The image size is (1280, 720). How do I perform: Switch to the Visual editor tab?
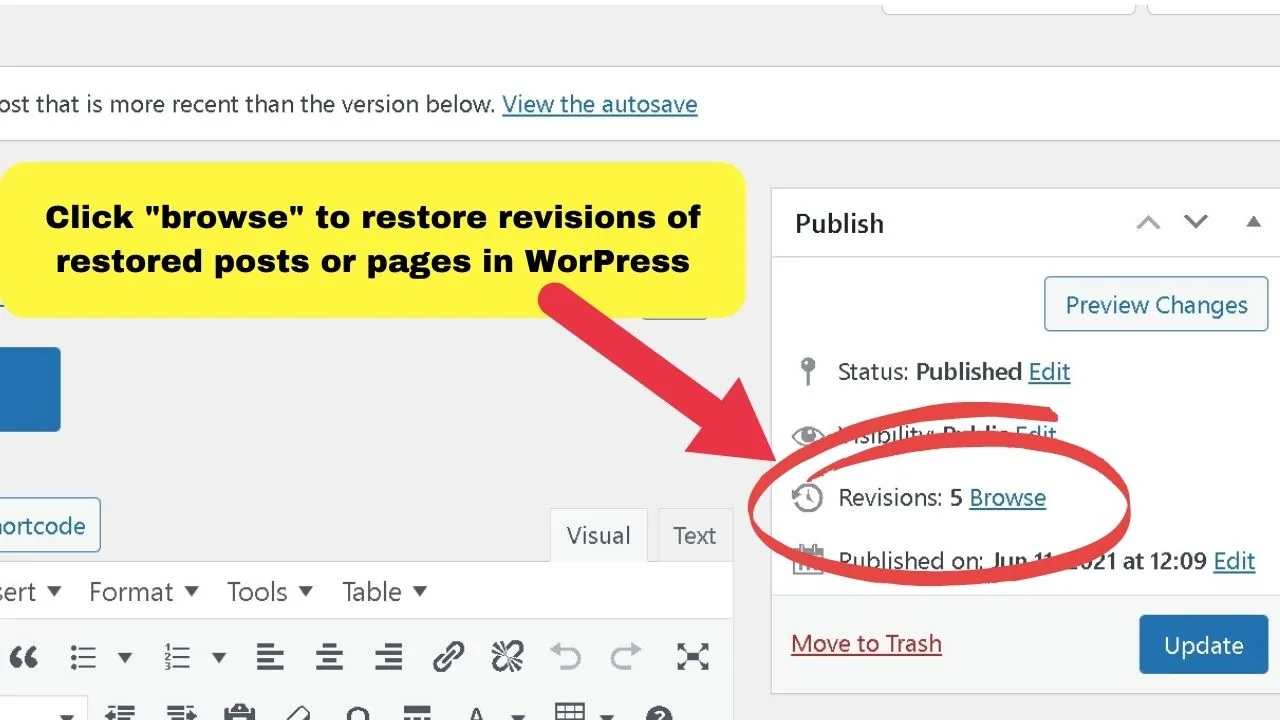[x=598, y=535]
